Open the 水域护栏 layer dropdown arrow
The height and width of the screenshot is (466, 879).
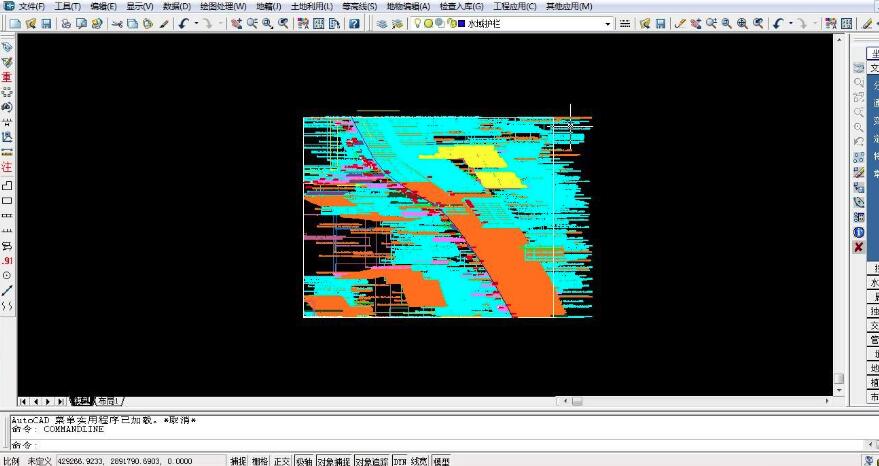click(608, 24)
